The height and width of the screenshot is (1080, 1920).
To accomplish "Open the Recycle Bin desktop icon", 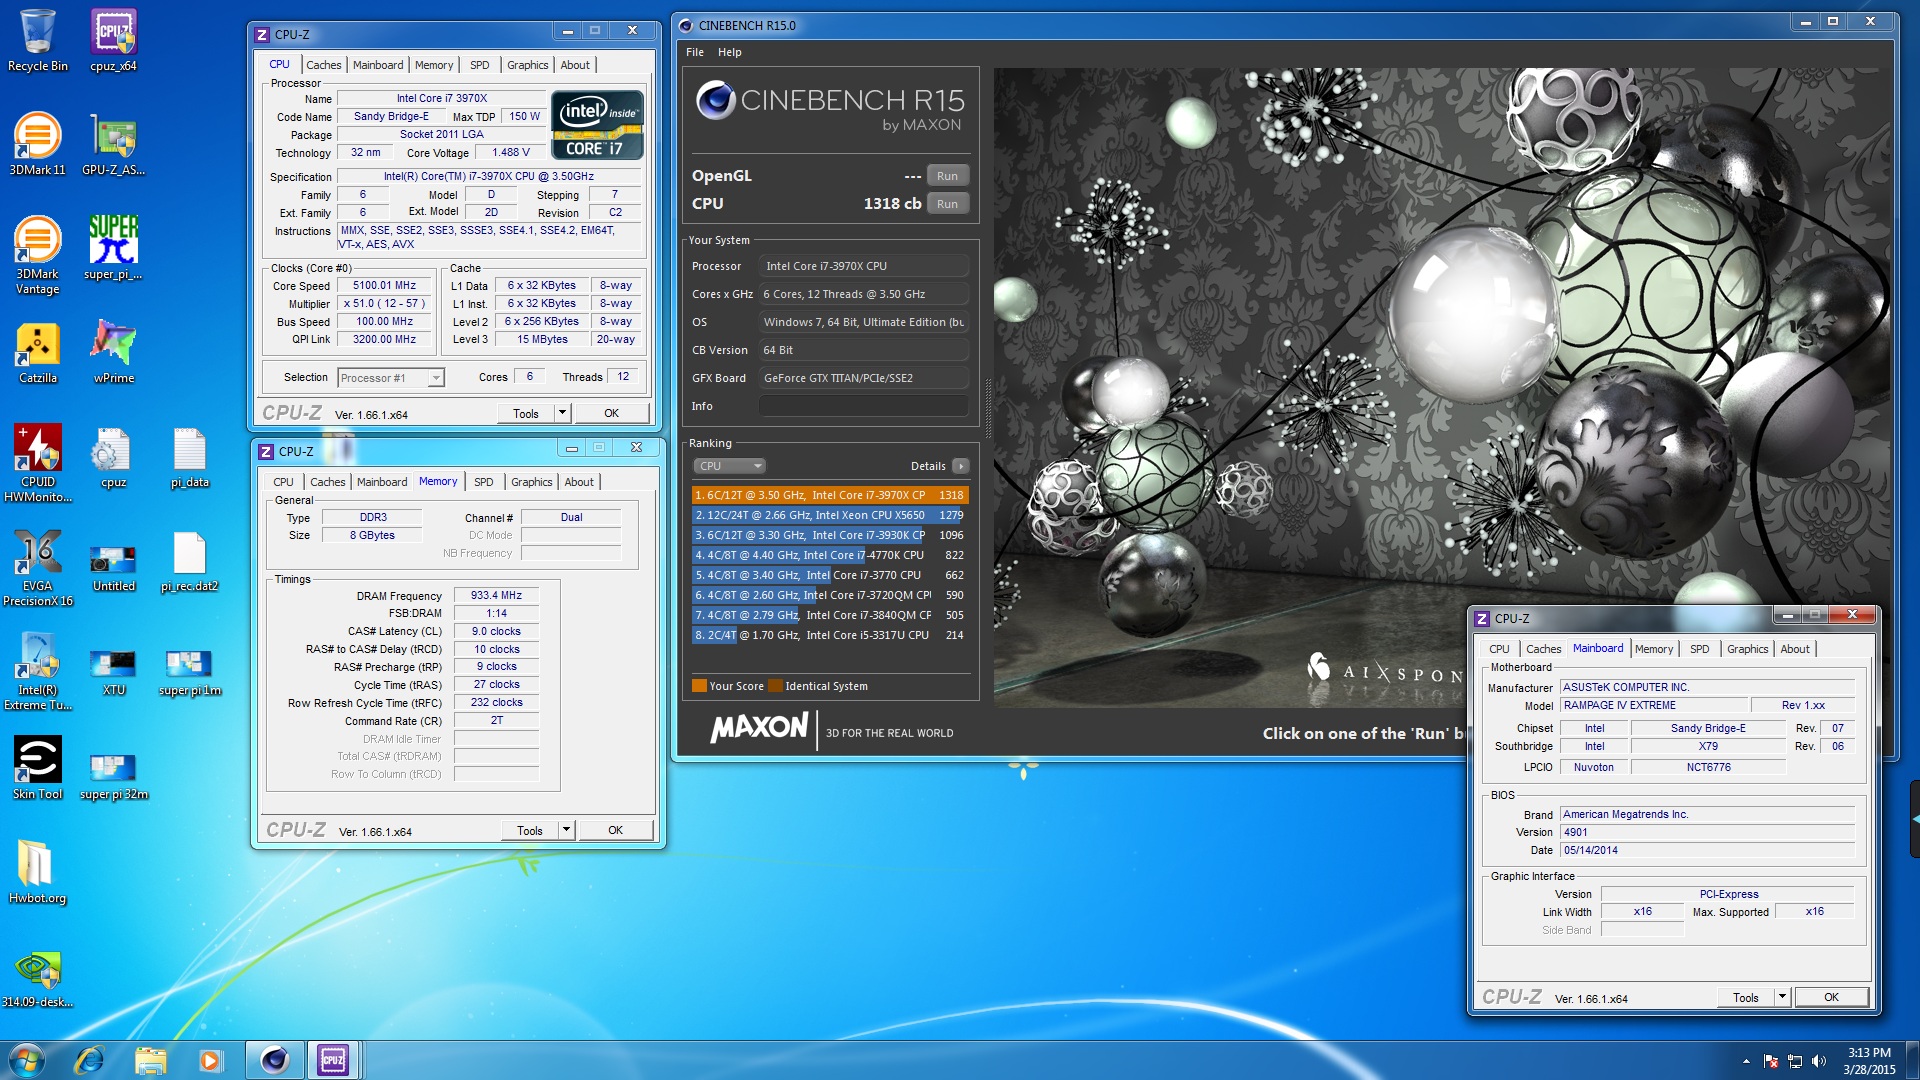I will (37, 41).
